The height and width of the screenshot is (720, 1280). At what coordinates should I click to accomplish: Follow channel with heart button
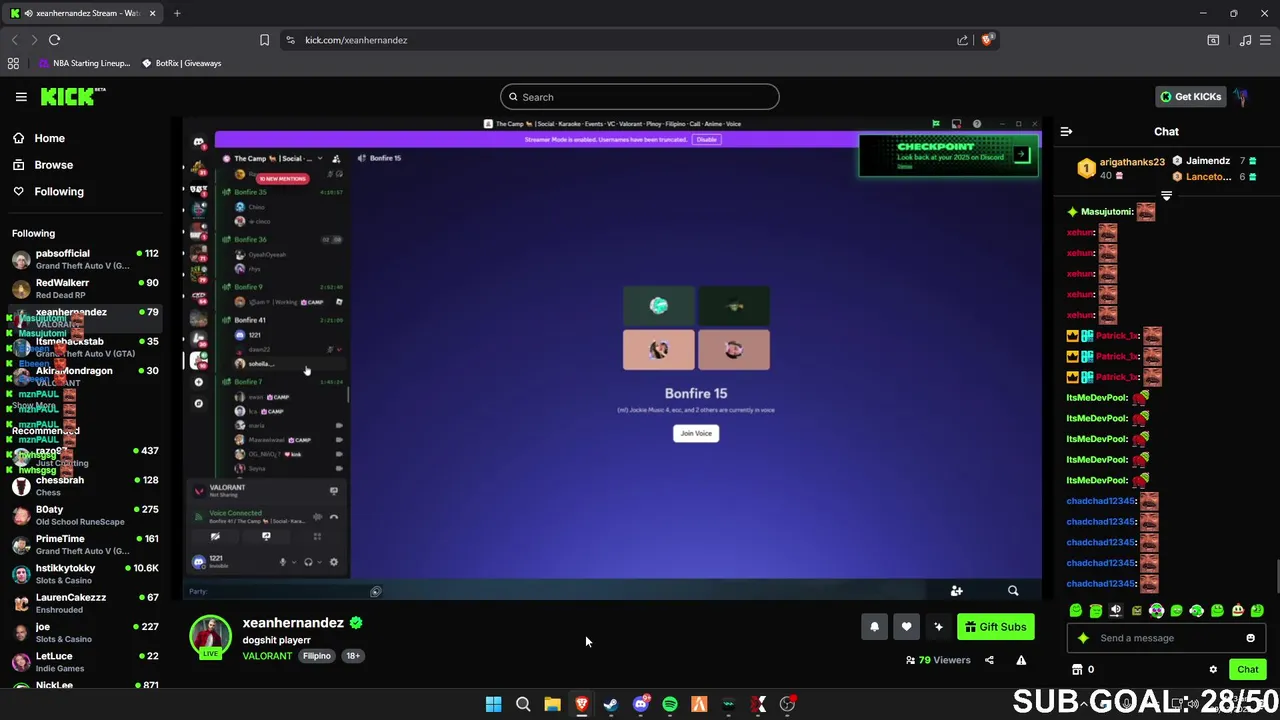[906, 627]
